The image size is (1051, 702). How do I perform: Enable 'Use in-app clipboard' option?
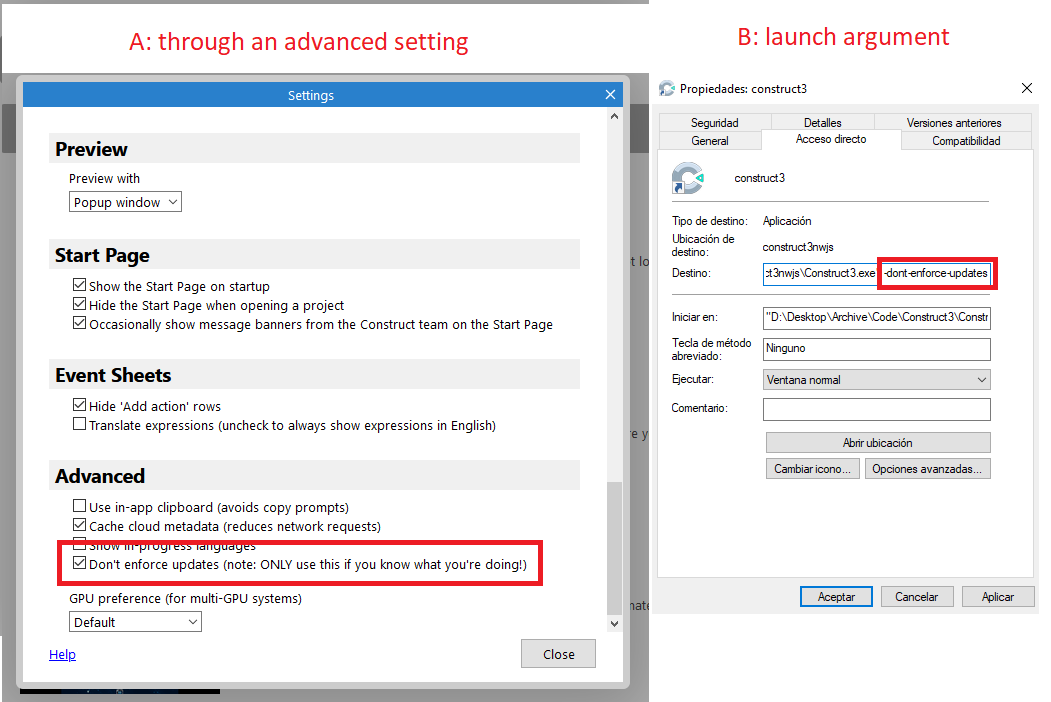(79, 506)
